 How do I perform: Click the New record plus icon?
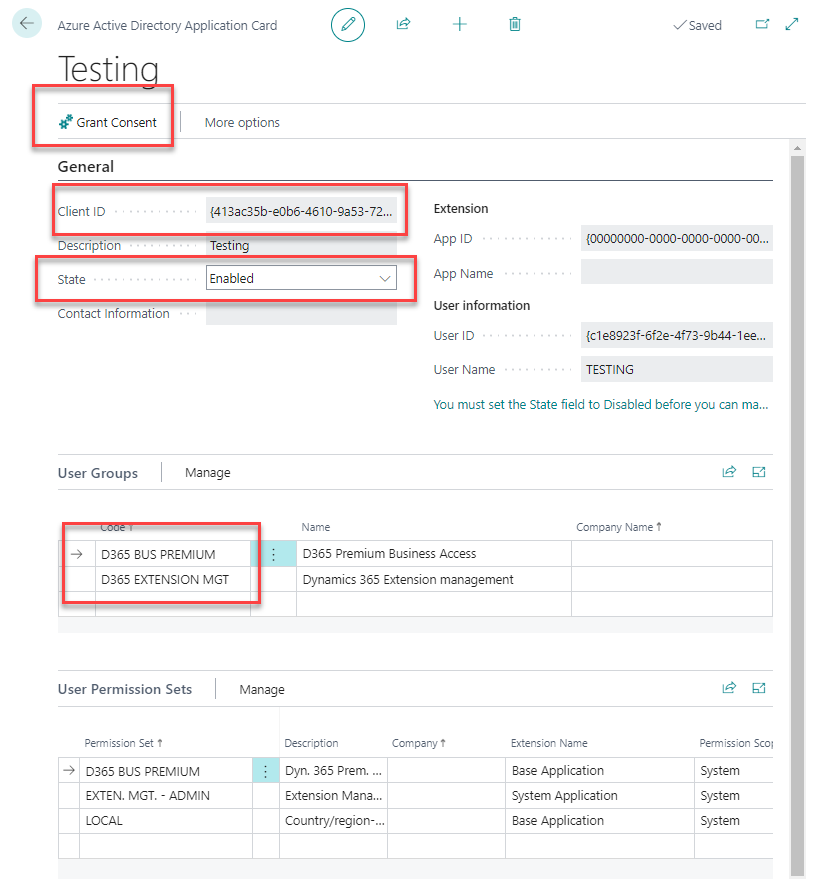click(x=459, y=24)
